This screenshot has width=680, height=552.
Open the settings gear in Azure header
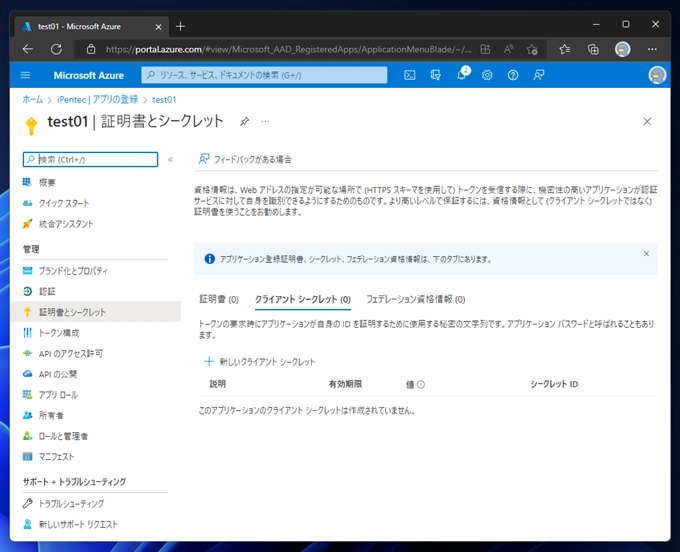tap(487, 75)
